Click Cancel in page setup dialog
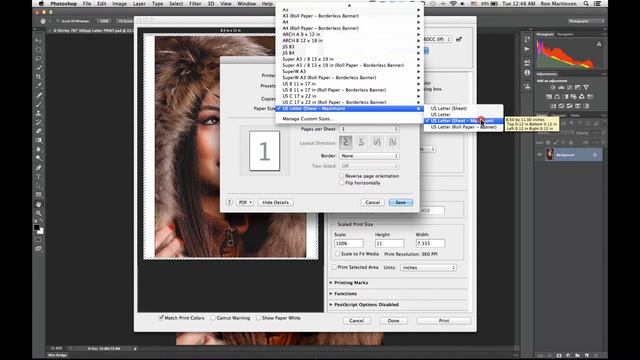Viewport: 640px width, 360px height. tap(373, 202)
